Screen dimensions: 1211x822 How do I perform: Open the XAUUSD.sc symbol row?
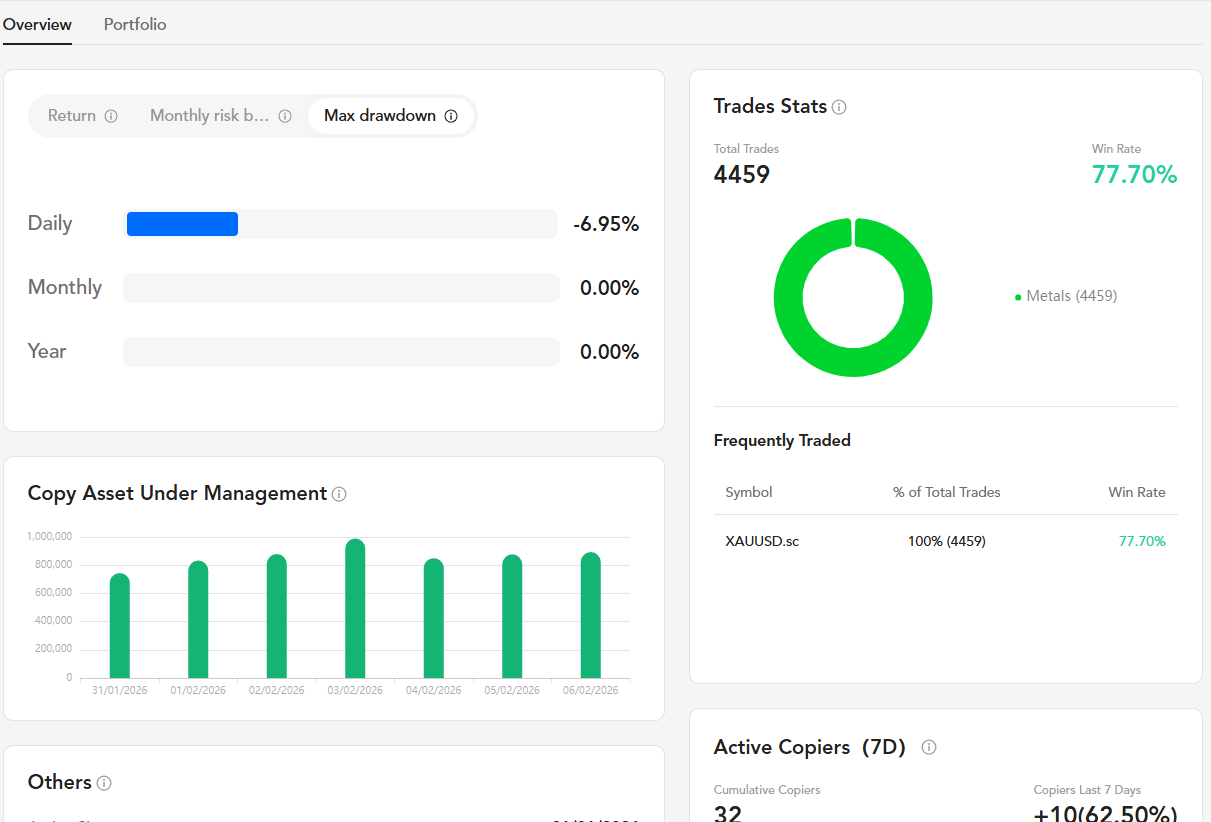click(x=762, y=541)
